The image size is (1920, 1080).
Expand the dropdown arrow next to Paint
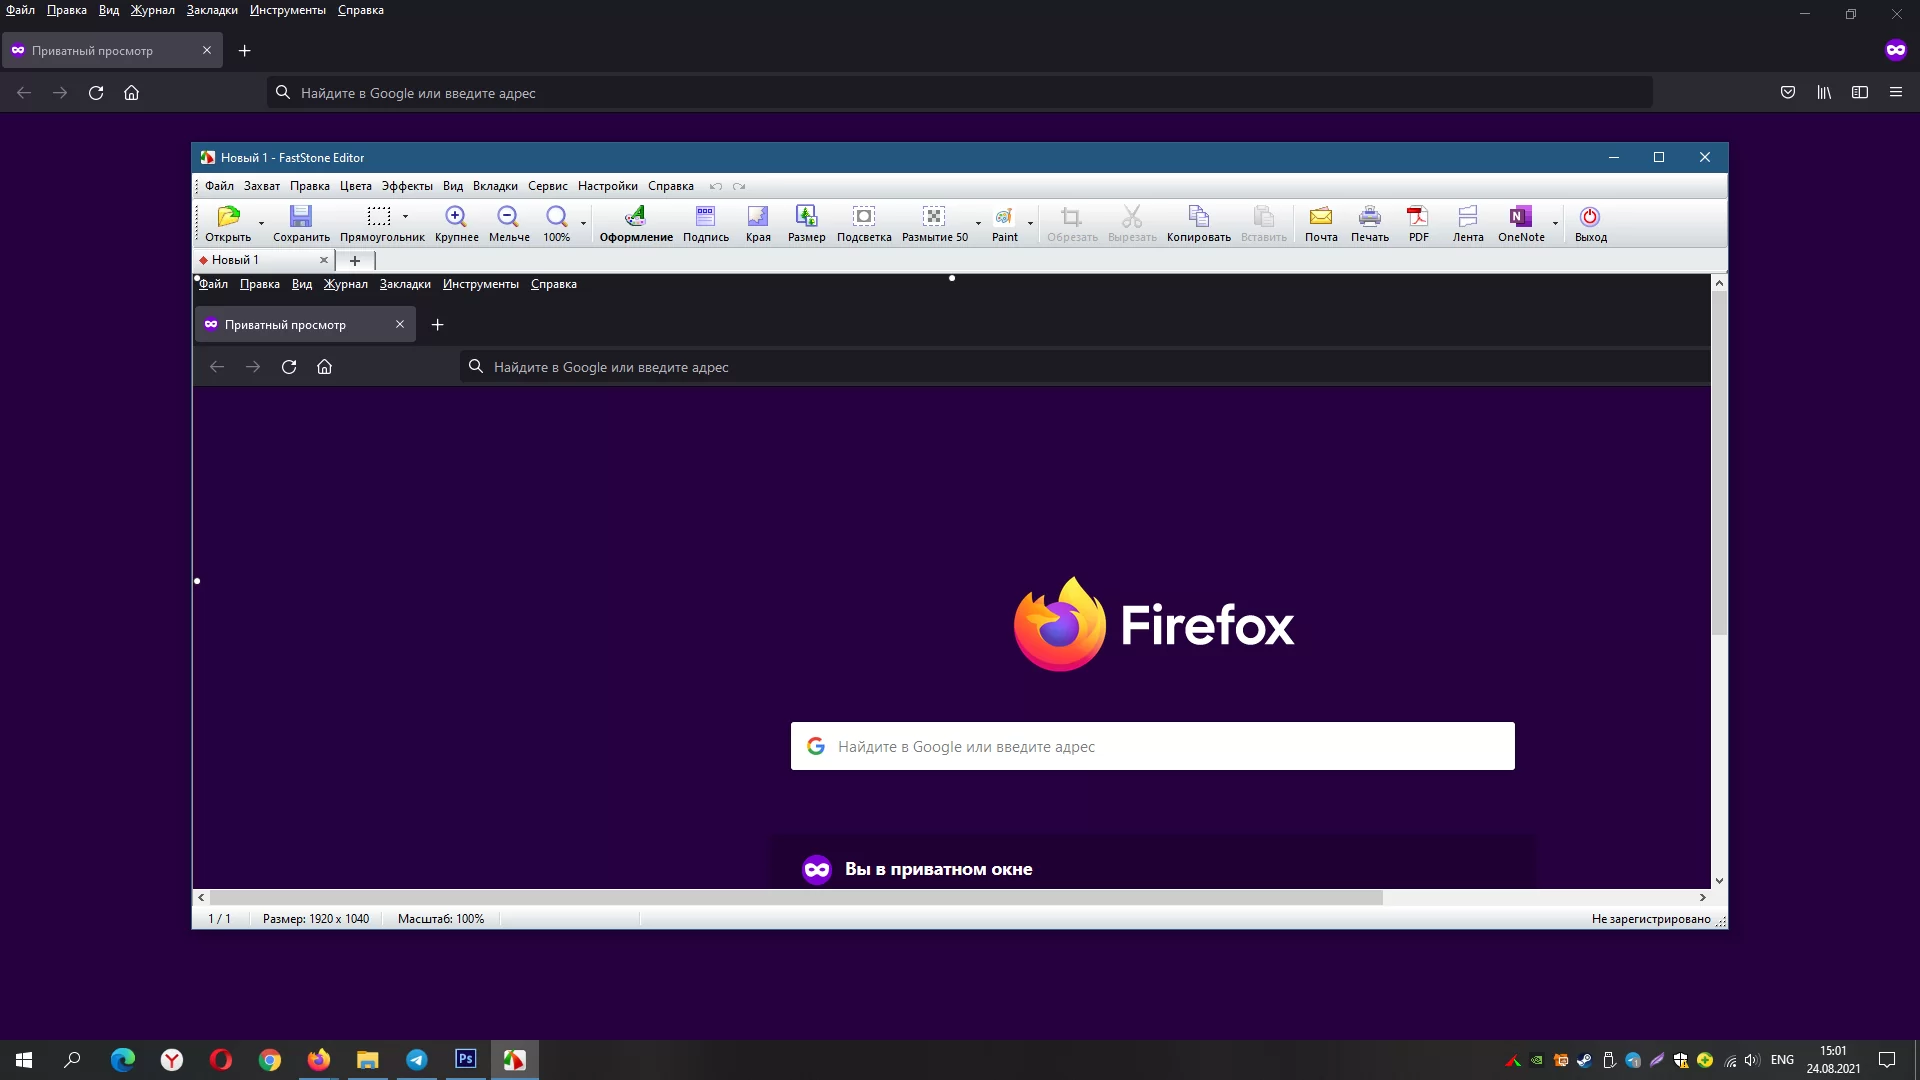(1030, 223)
